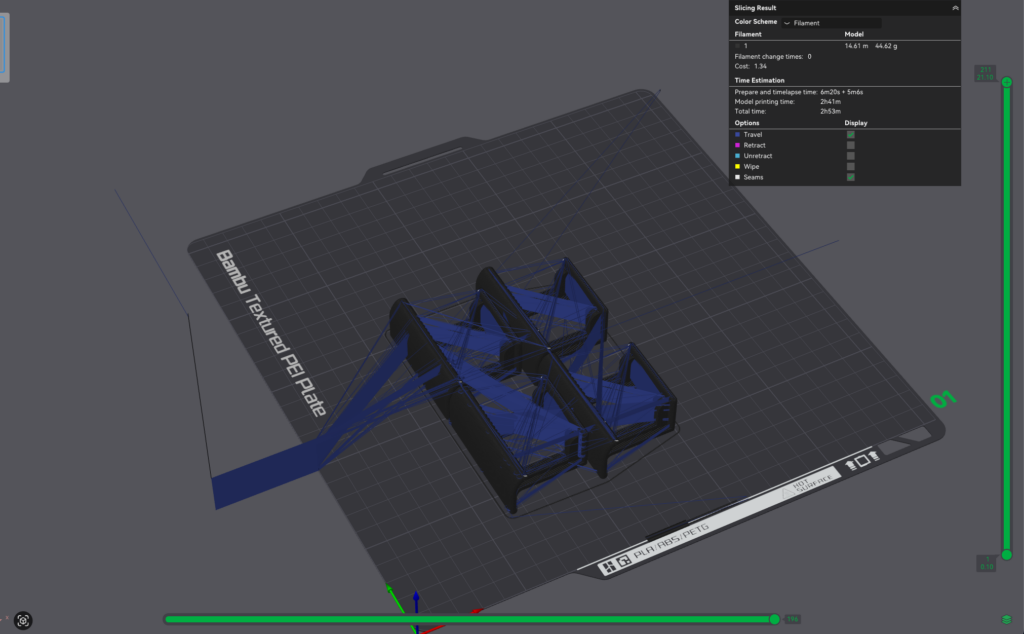Screen dimensions: 1024x634
Task: Click the layers icon below vertical slider
Action: (1006, 619)
